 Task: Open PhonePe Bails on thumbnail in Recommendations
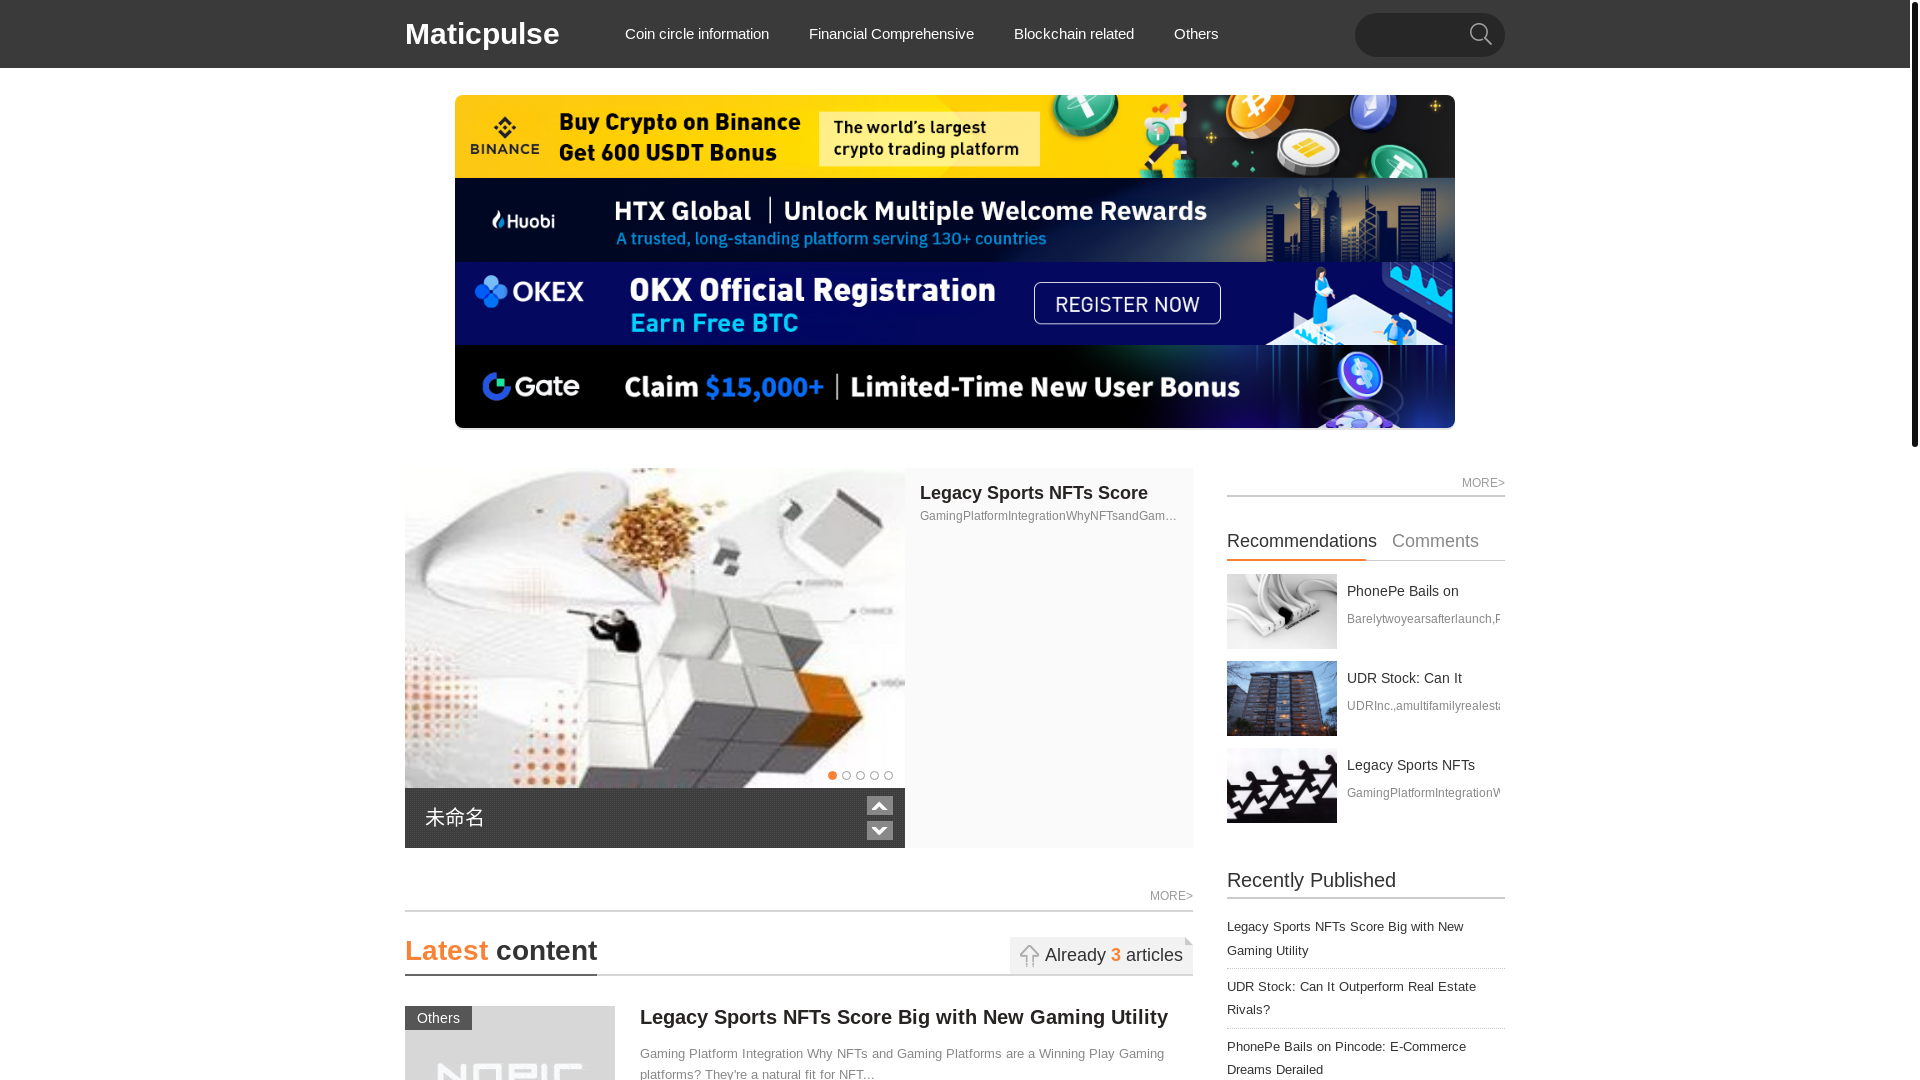click(x=1282, y=611)
